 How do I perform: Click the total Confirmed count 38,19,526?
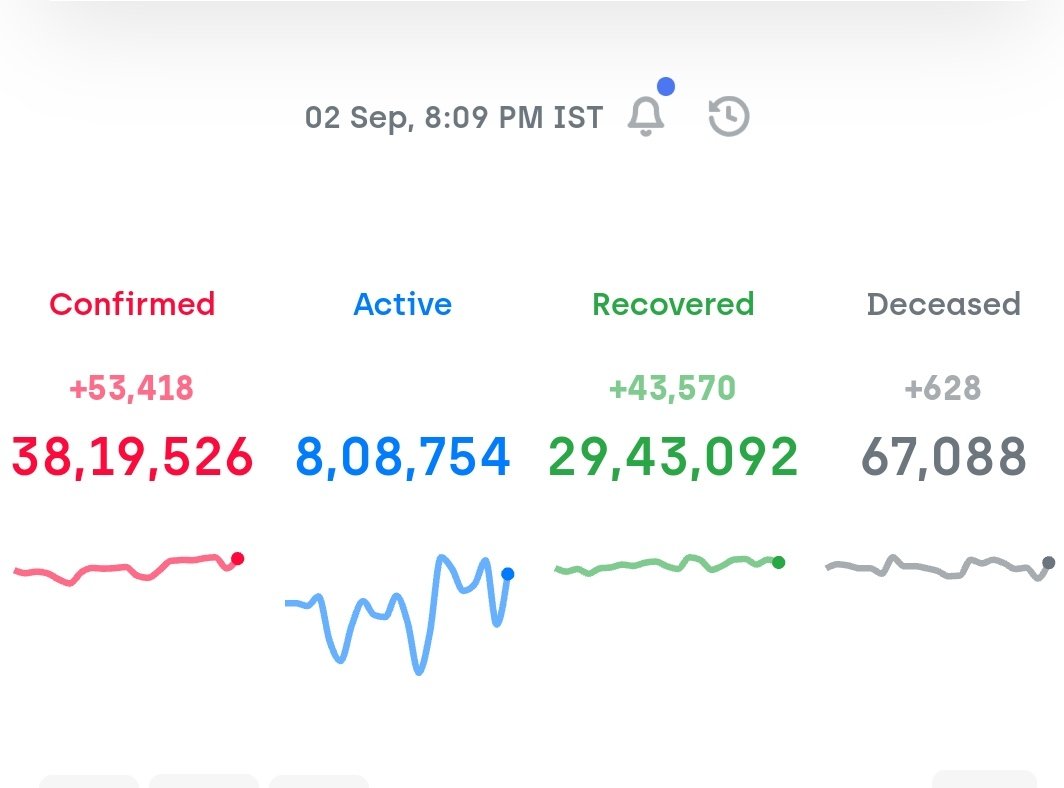(x=131, y=457)
